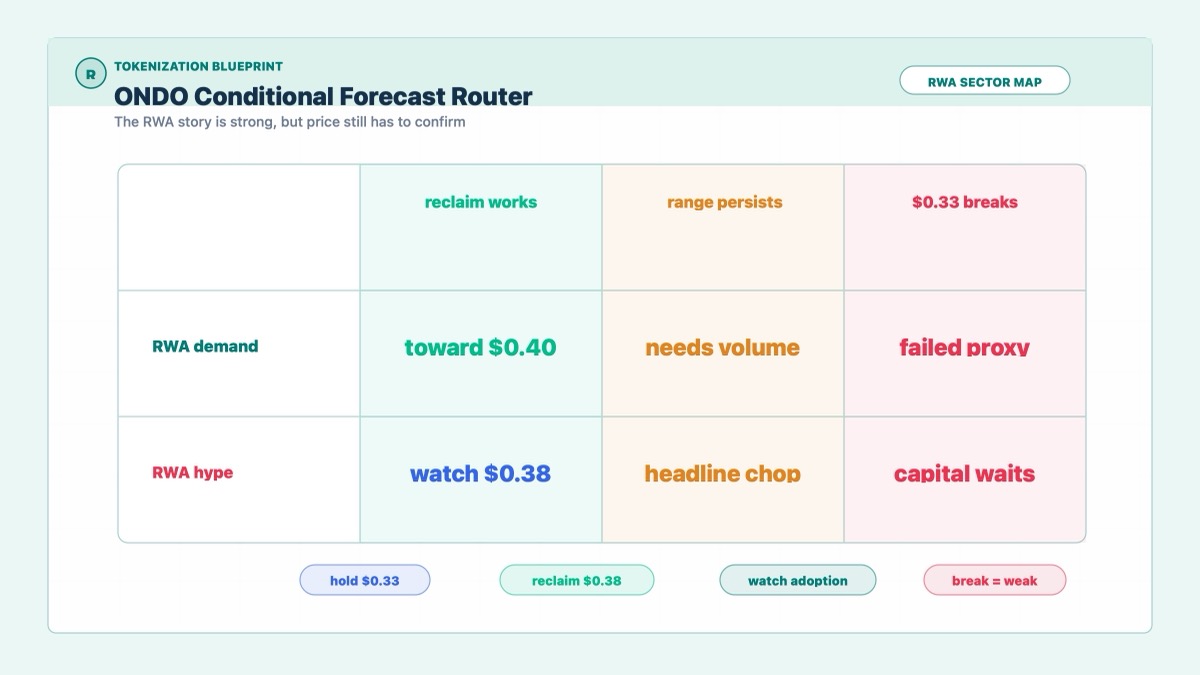Open the needs volume cell
The height and width of the screenshot is (675, 1200).
coord(724,354)
